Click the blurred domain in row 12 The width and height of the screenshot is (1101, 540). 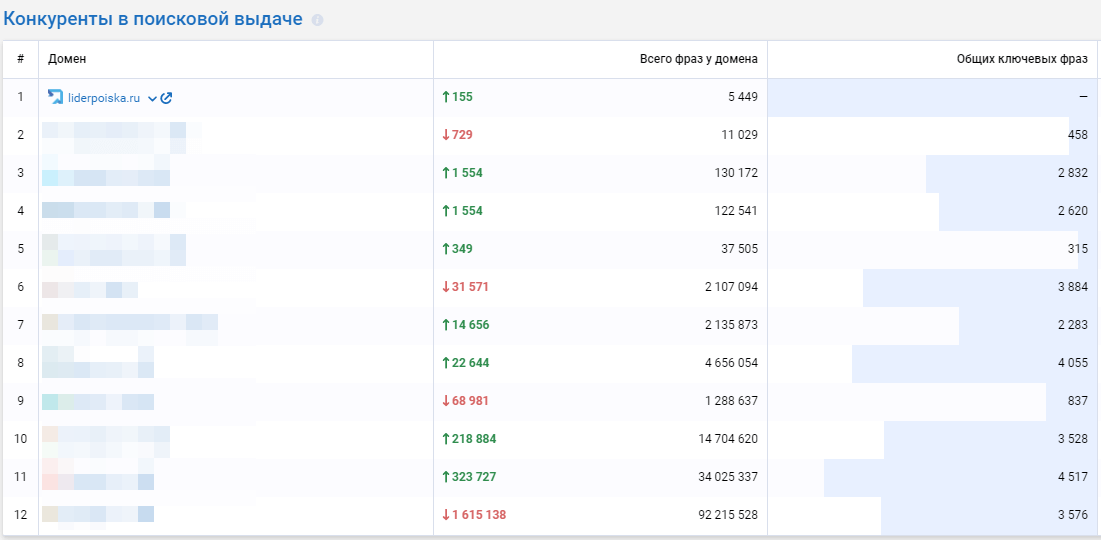(98, 516)
